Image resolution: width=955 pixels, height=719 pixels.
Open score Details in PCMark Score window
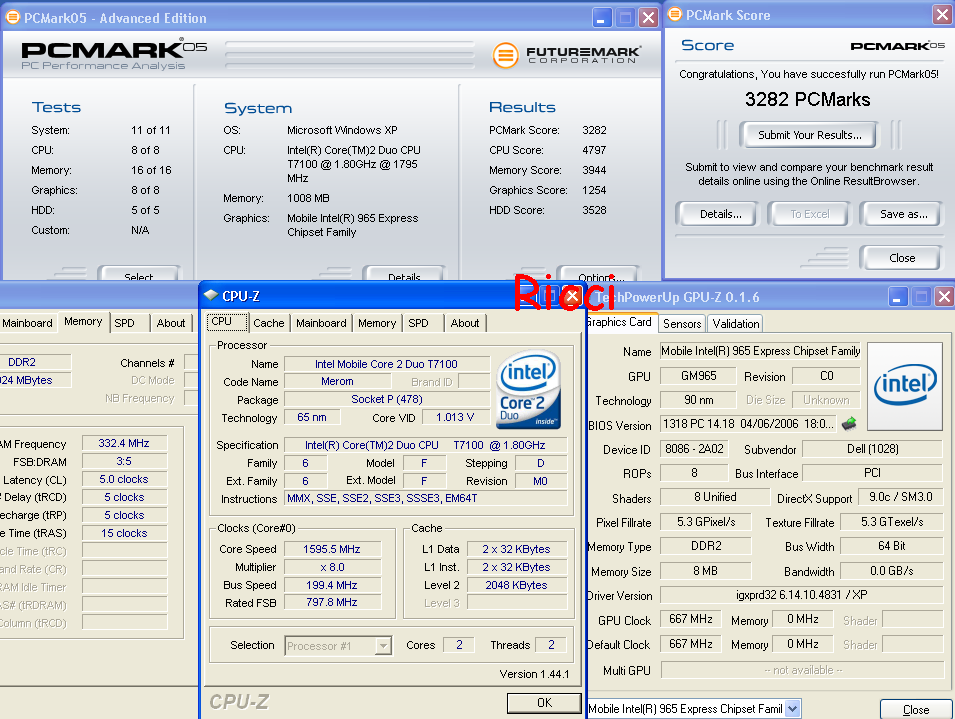pos(720,214)
